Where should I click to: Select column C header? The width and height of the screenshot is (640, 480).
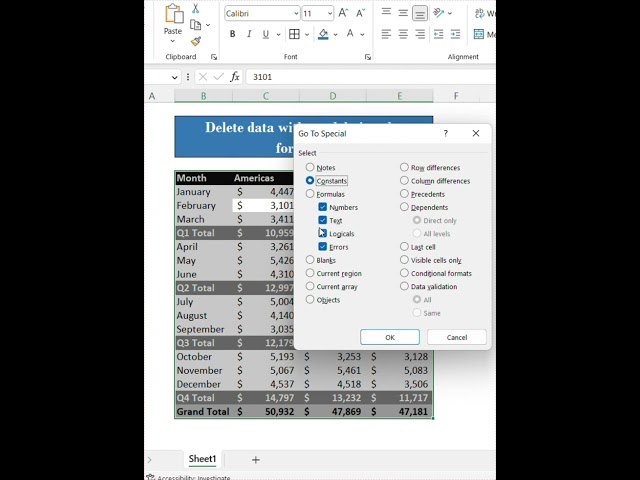tap(266, 96)
